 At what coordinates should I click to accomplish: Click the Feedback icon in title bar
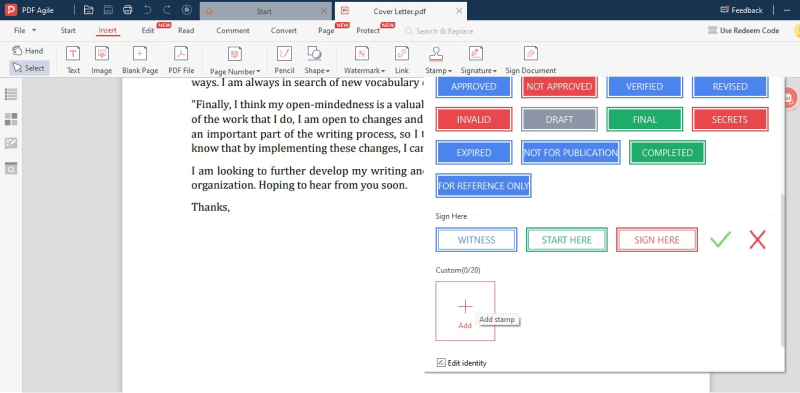[x=724, y=10]
